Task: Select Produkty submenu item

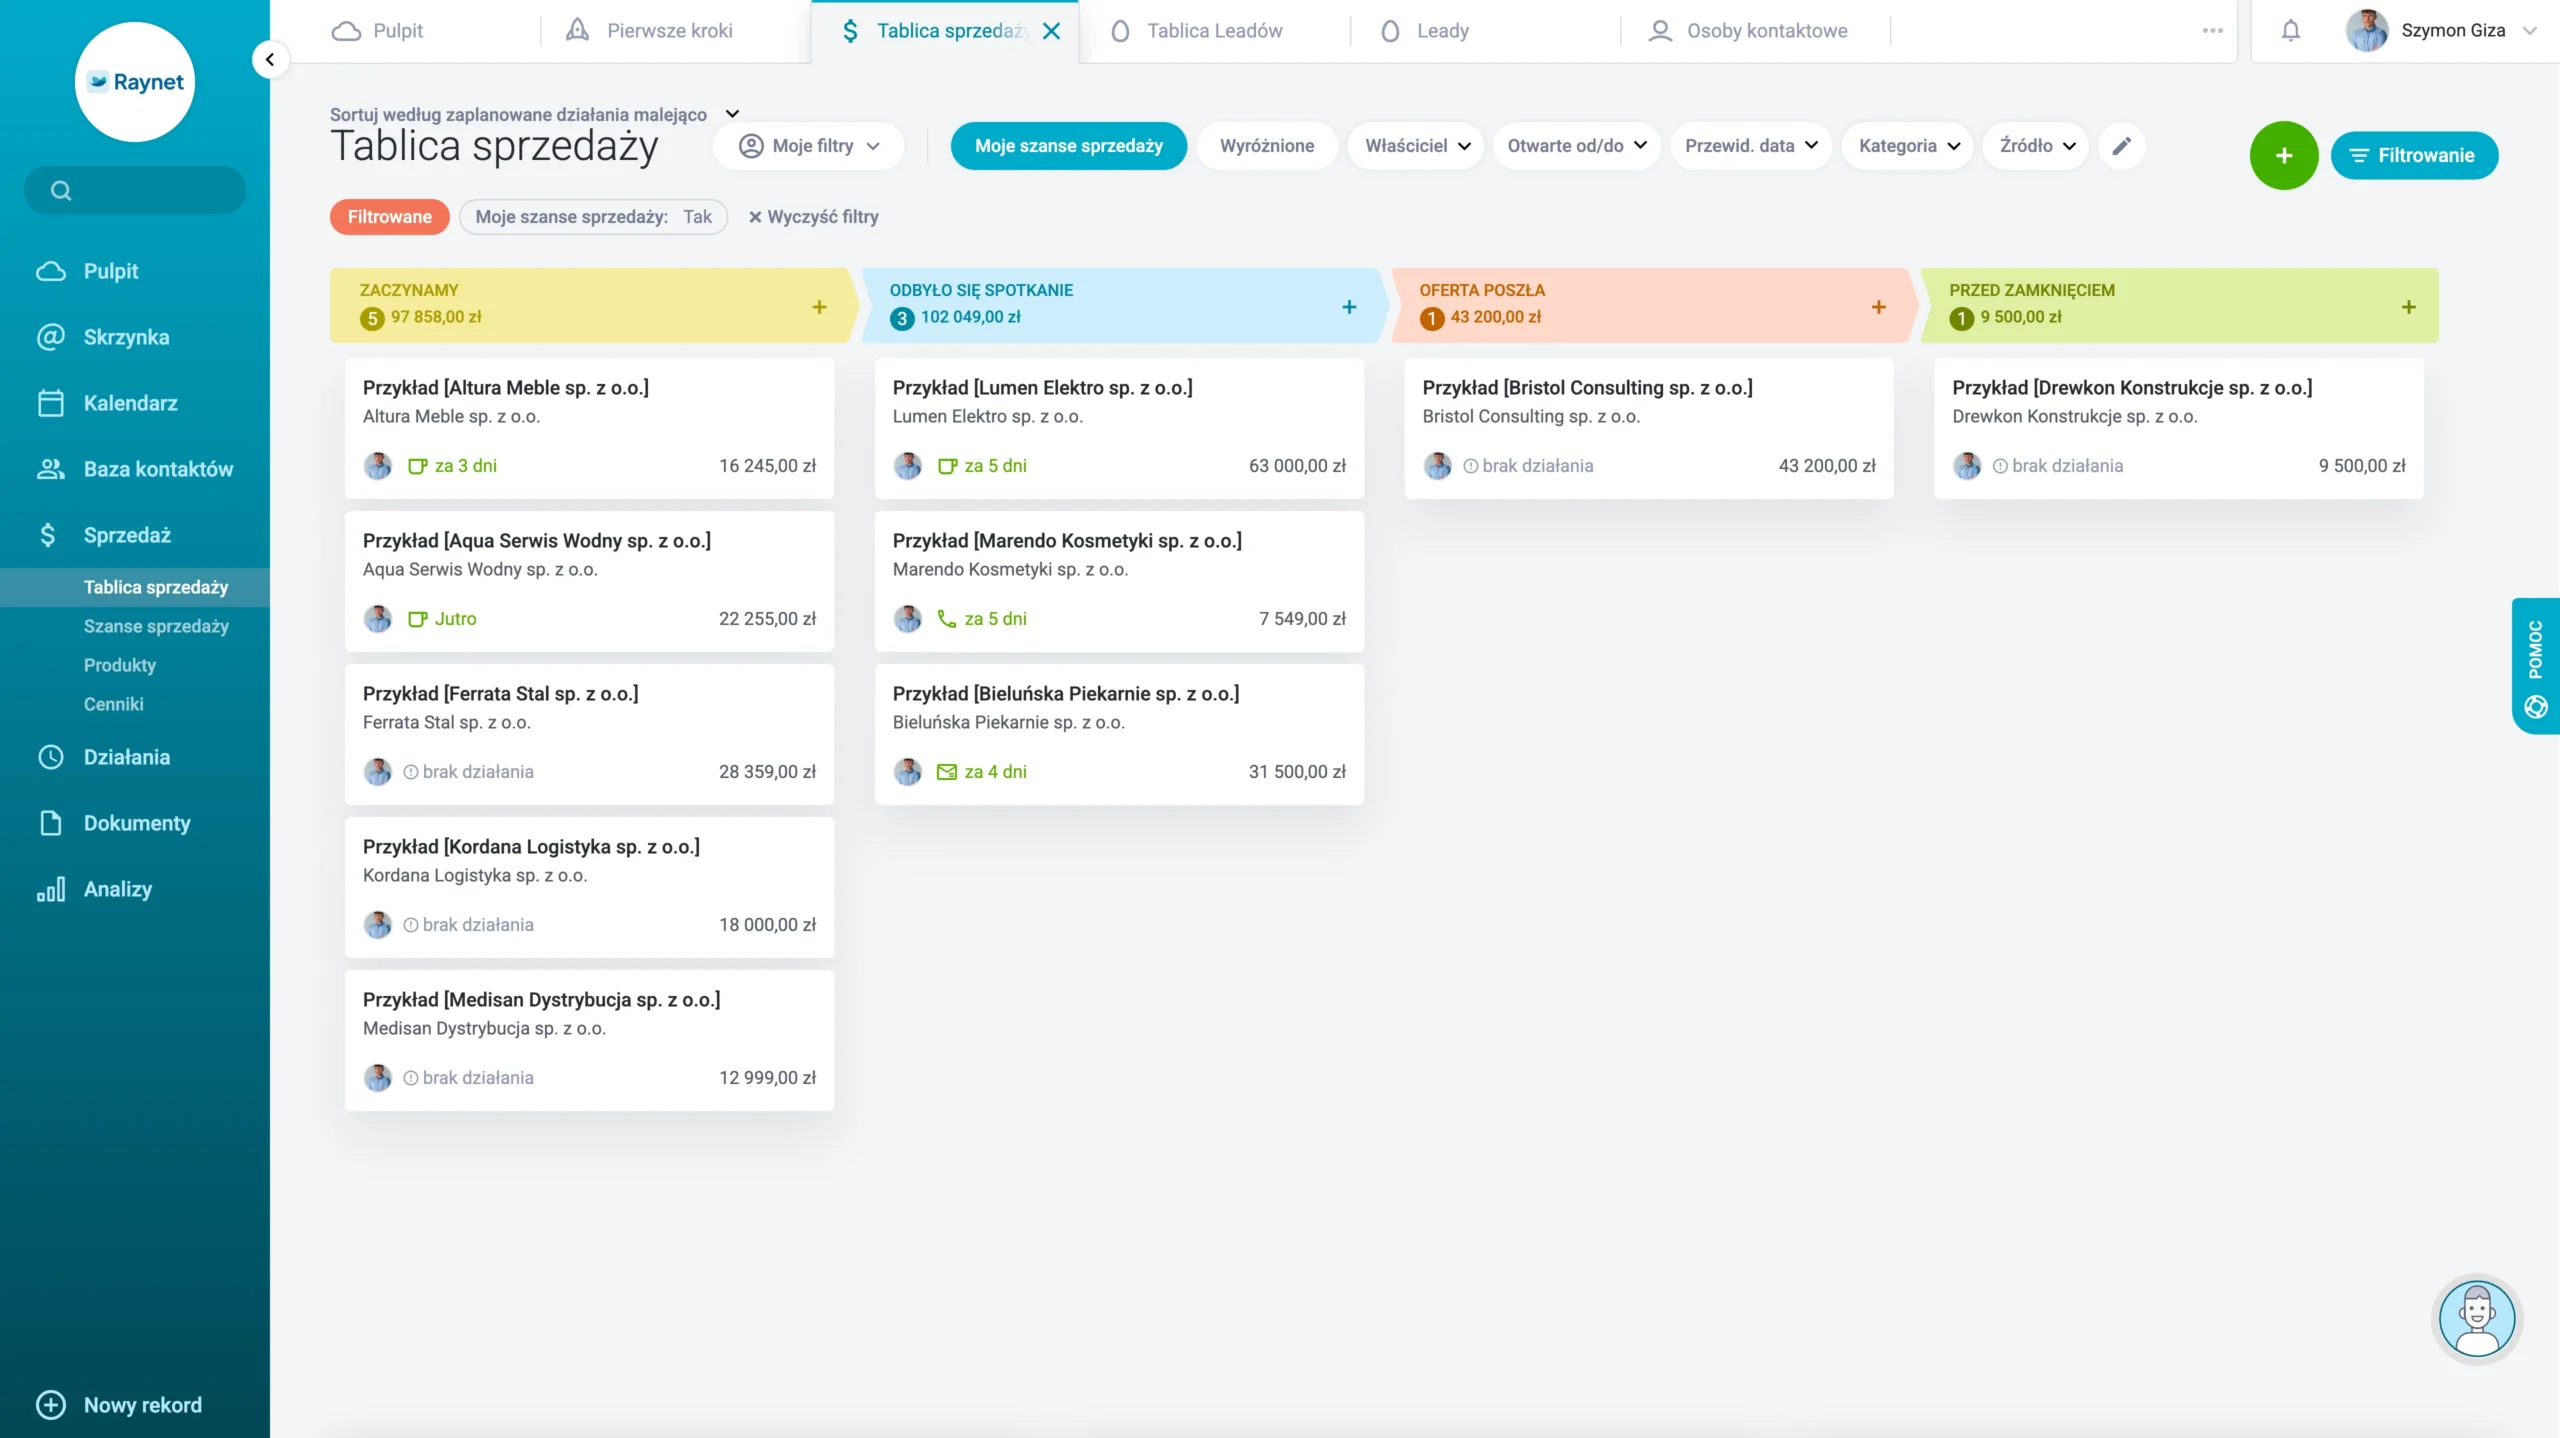Action: click(120, 665)
